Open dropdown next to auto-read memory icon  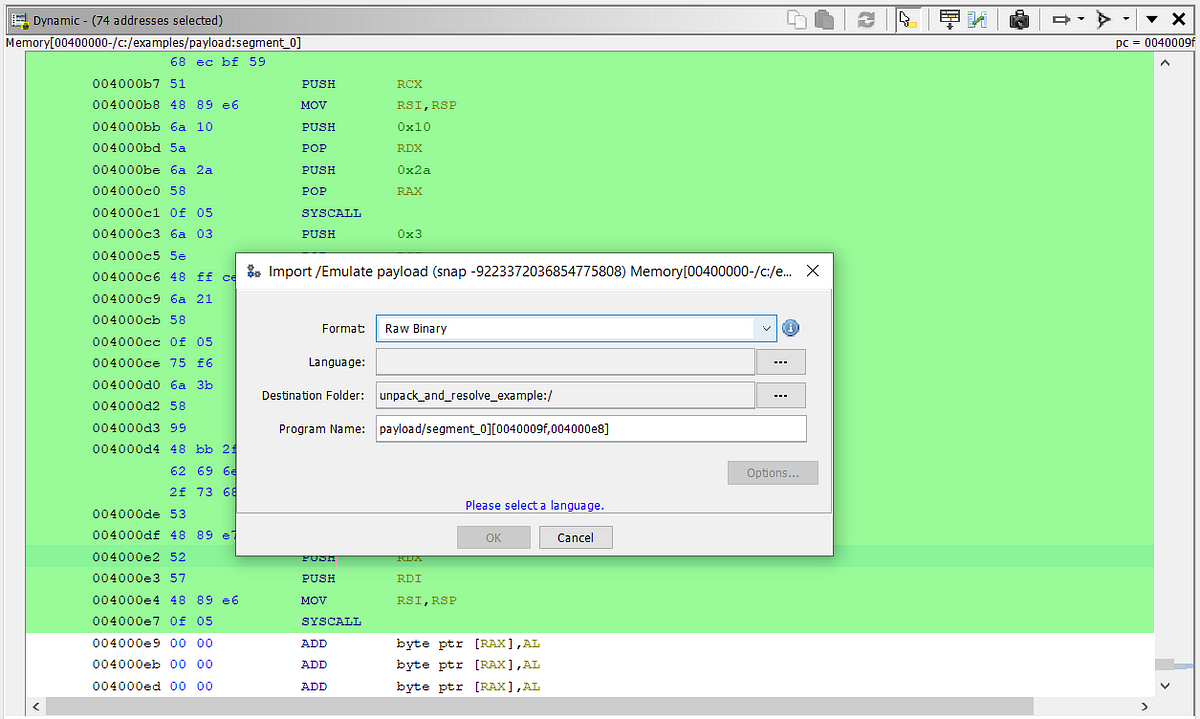pyautogui.click(x=1126, y=20)
